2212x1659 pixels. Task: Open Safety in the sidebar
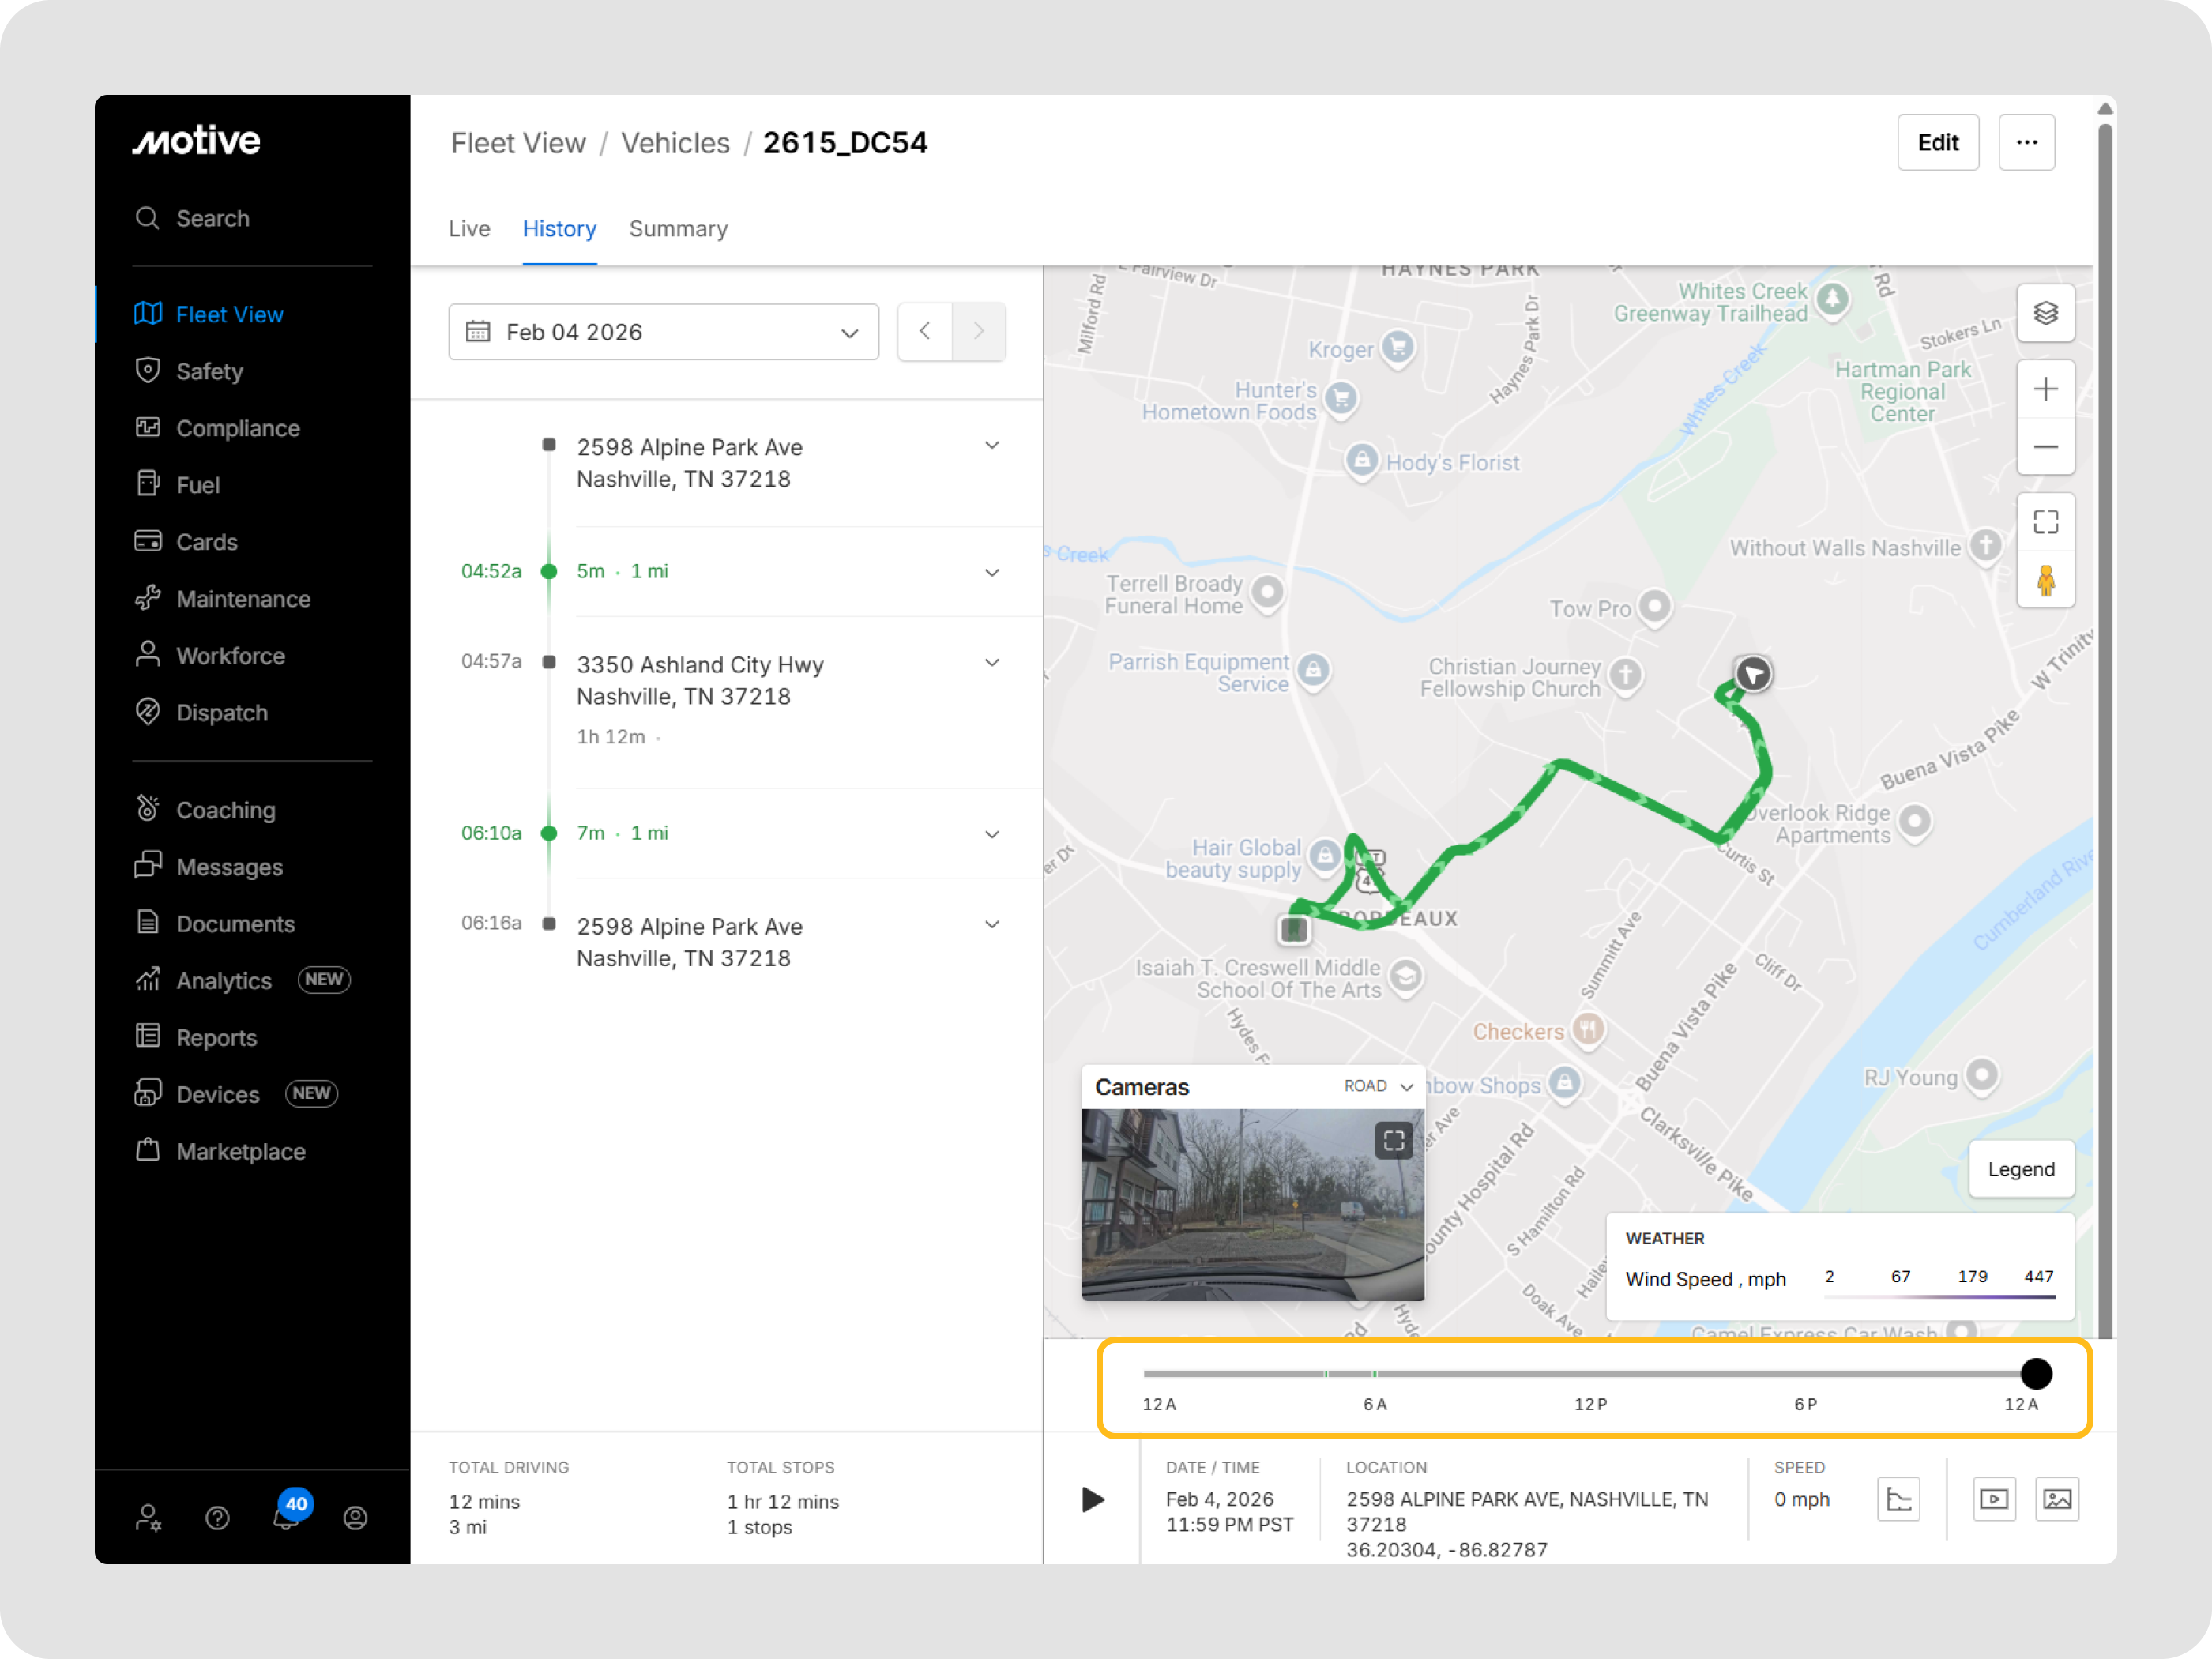(x=209, y=371)
